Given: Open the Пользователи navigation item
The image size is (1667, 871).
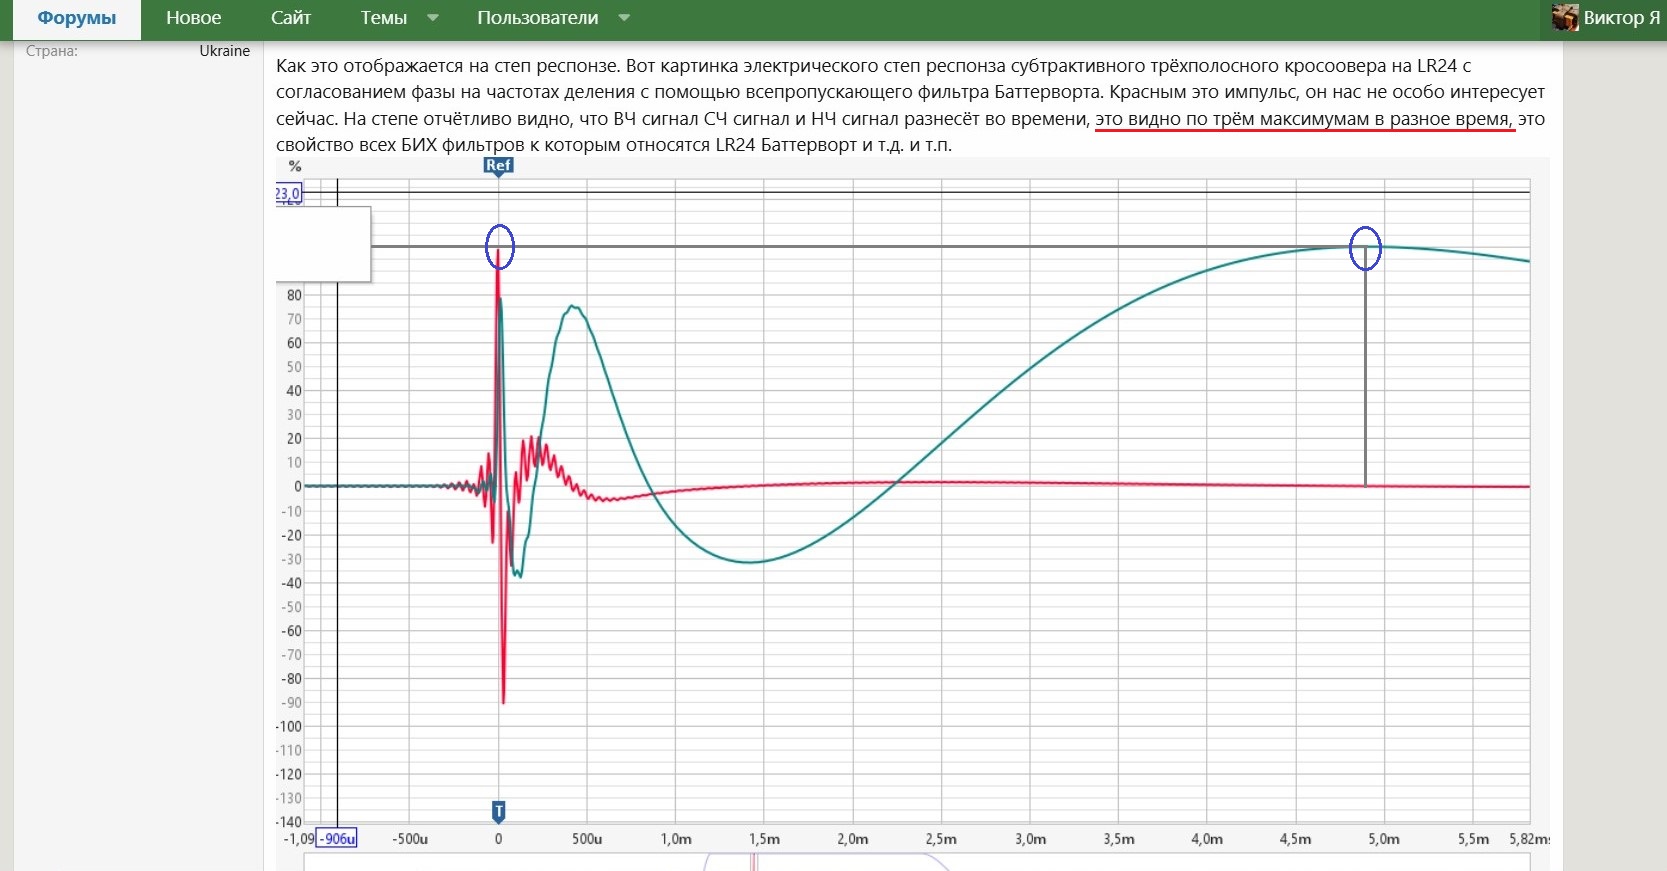Looking at the screenshot, I should (x=538, y=18).
